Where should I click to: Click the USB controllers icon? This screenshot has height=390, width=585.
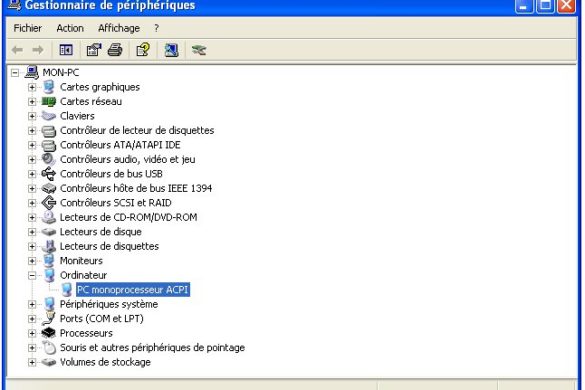pos(49,174)
